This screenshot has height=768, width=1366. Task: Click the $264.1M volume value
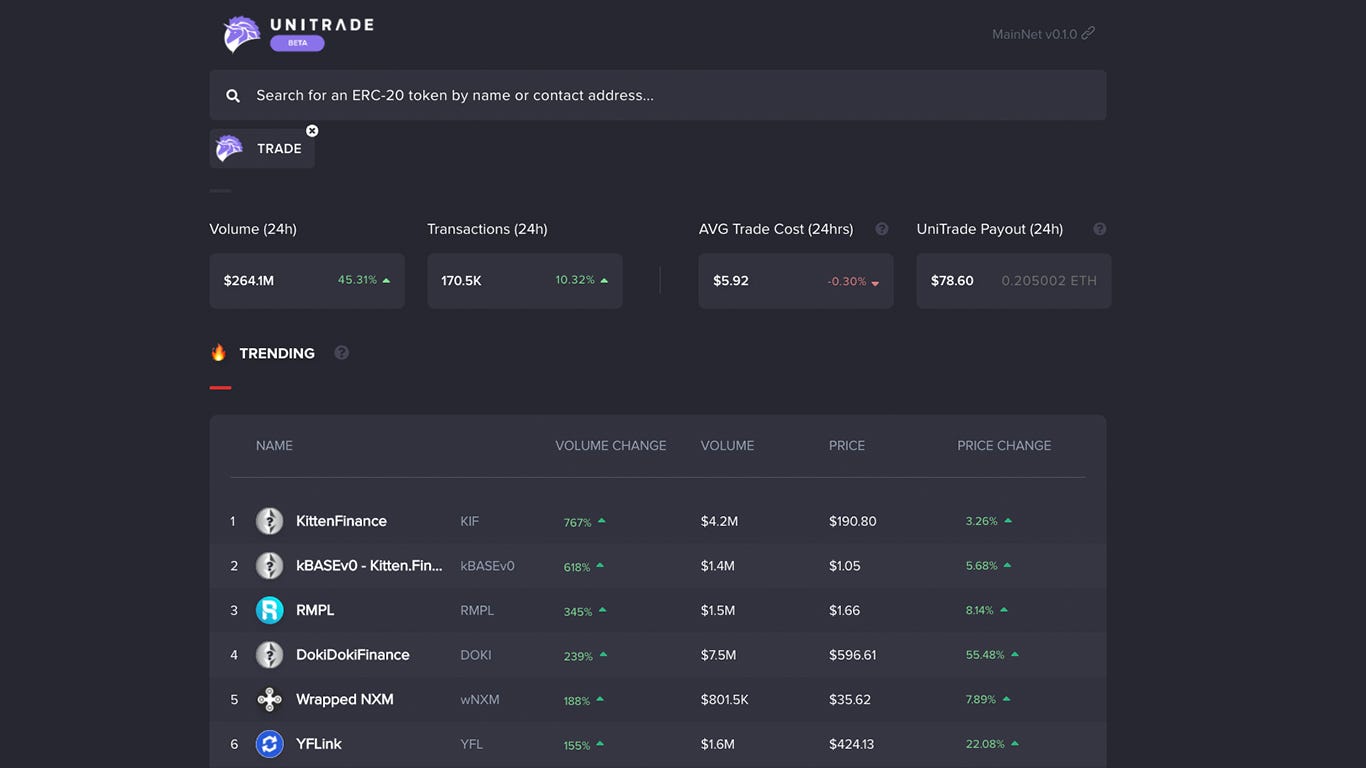(249, 281)
